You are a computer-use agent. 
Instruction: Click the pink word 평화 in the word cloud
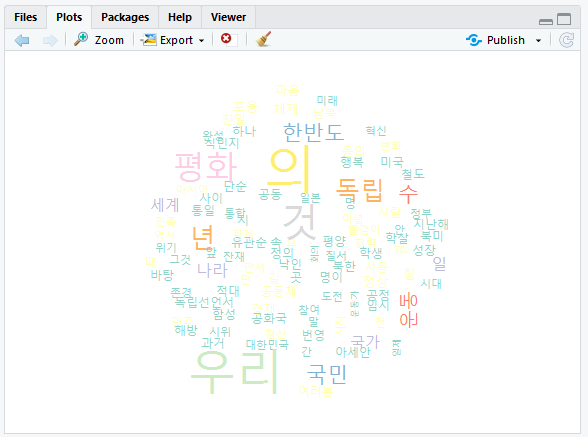[206, 167]
